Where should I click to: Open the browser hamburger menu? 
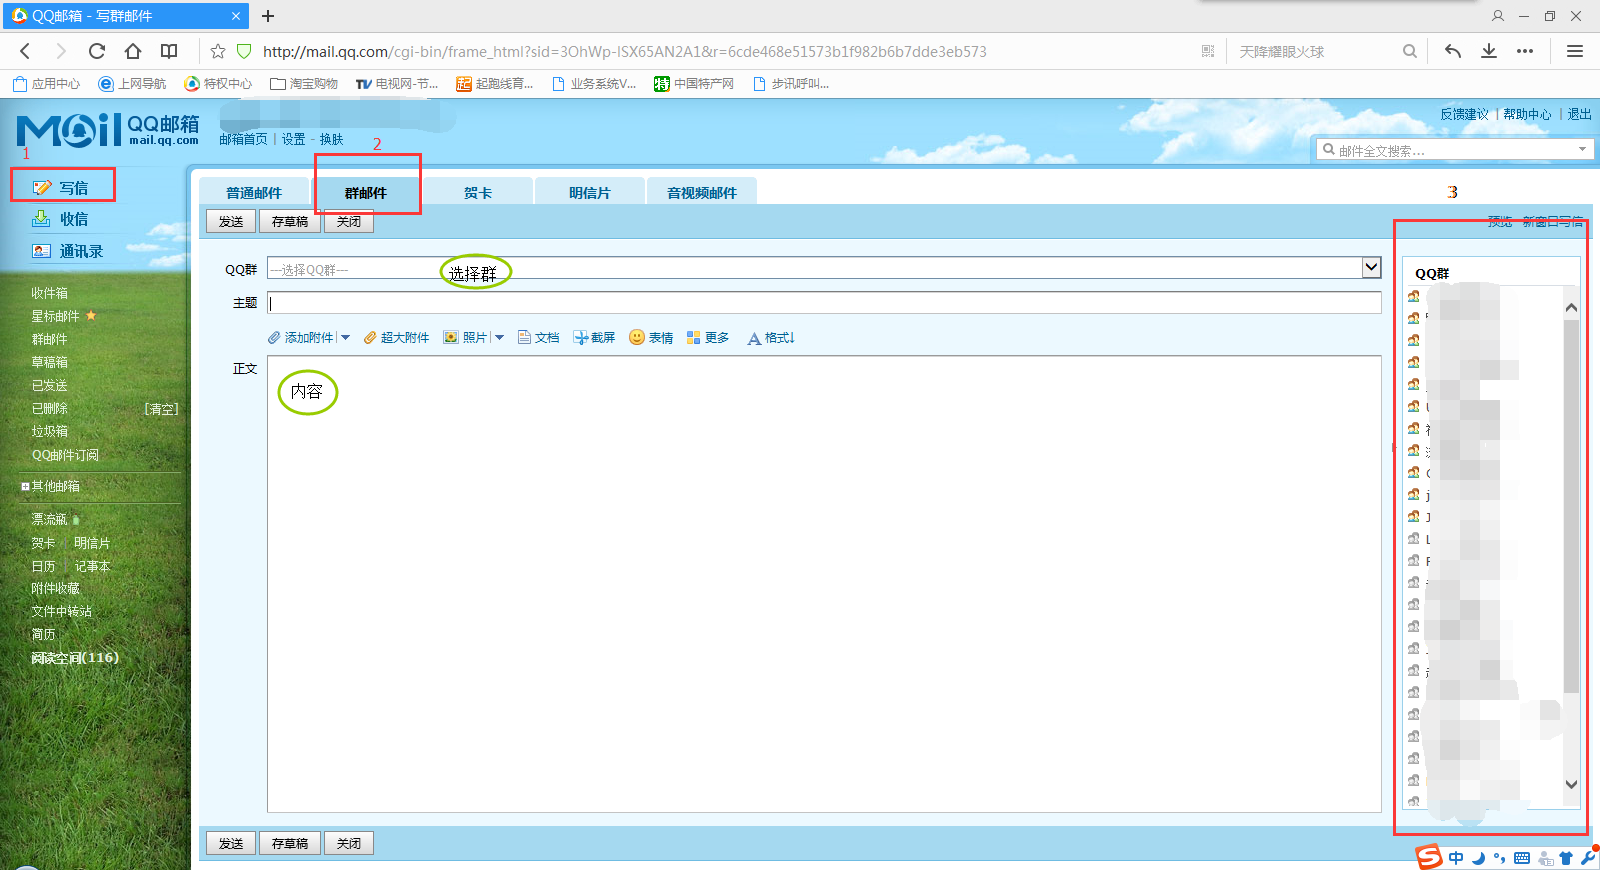click(1575, 51)
